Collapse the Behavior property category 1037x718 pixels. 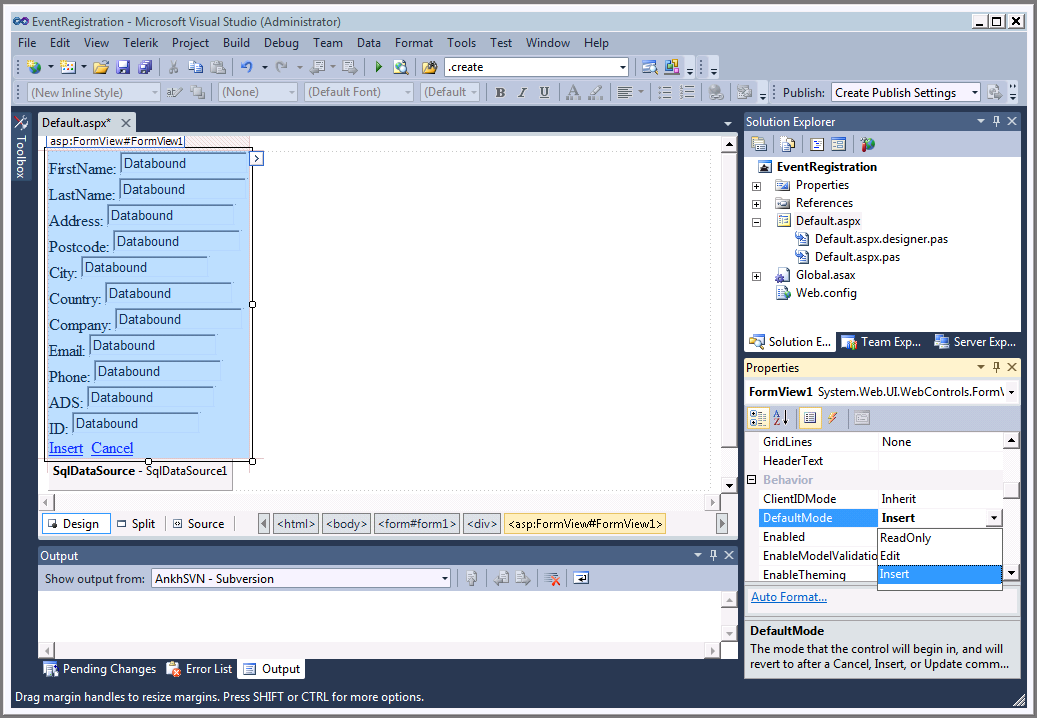tap(752, 480)
